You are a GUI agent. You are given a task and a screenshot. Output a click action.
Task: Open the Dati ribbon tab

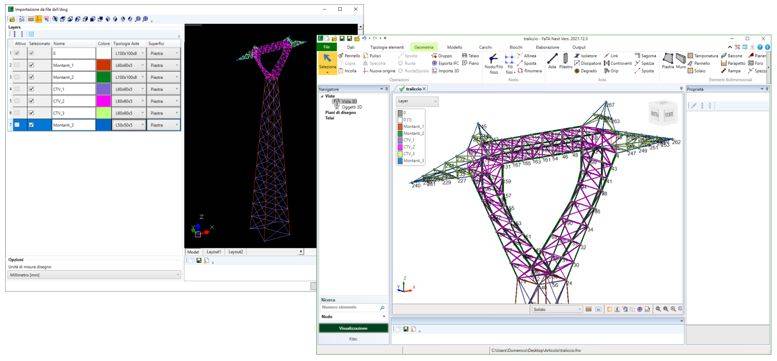[351, 47]
